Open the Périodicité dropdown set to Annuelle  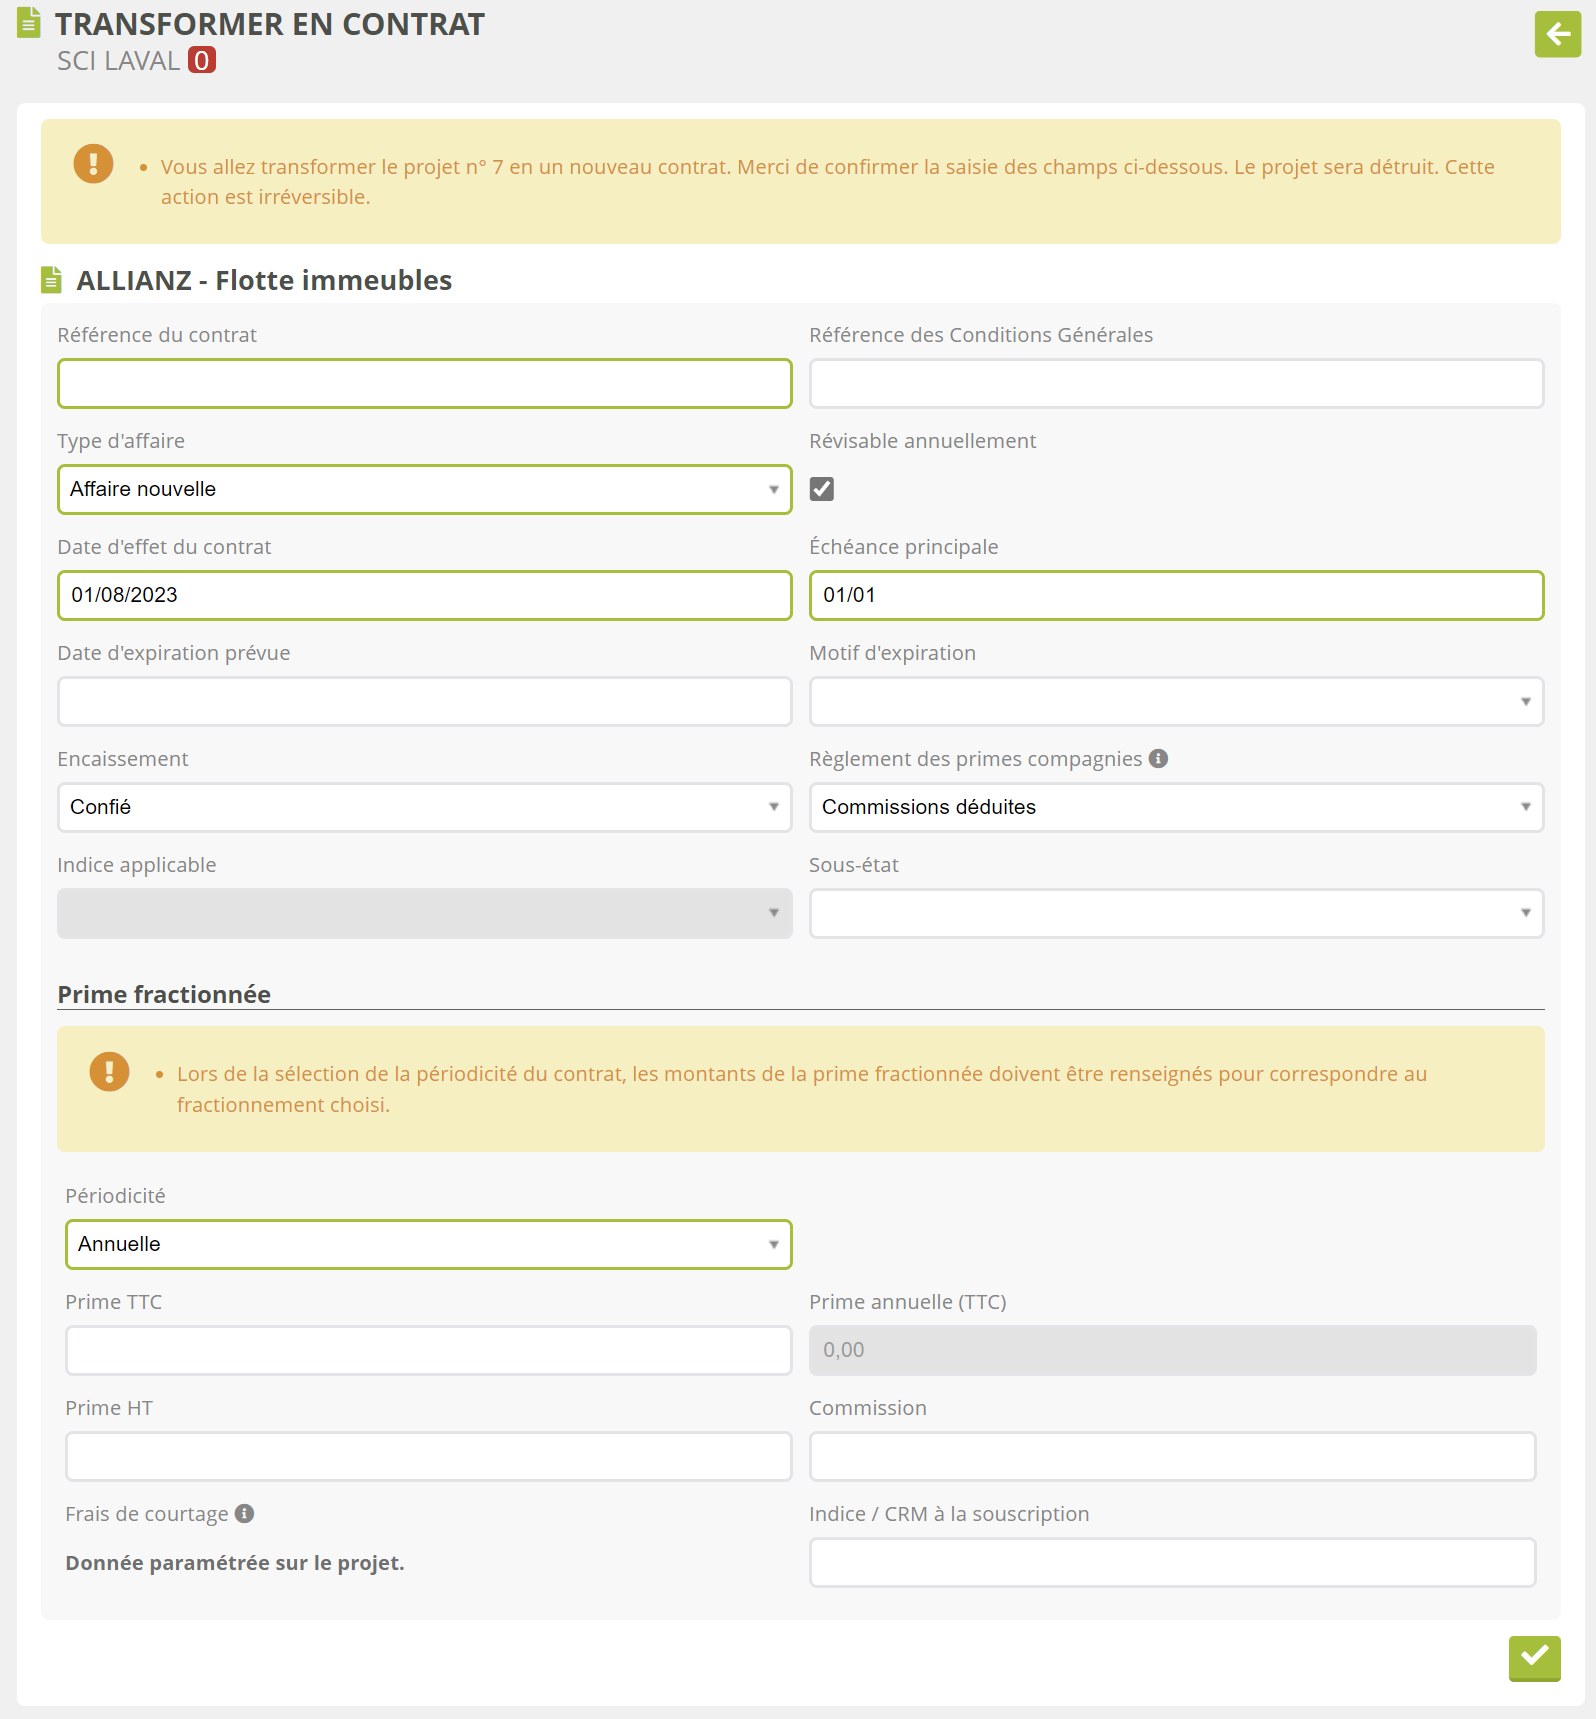pyautogui.click(x=428, y=1245)
